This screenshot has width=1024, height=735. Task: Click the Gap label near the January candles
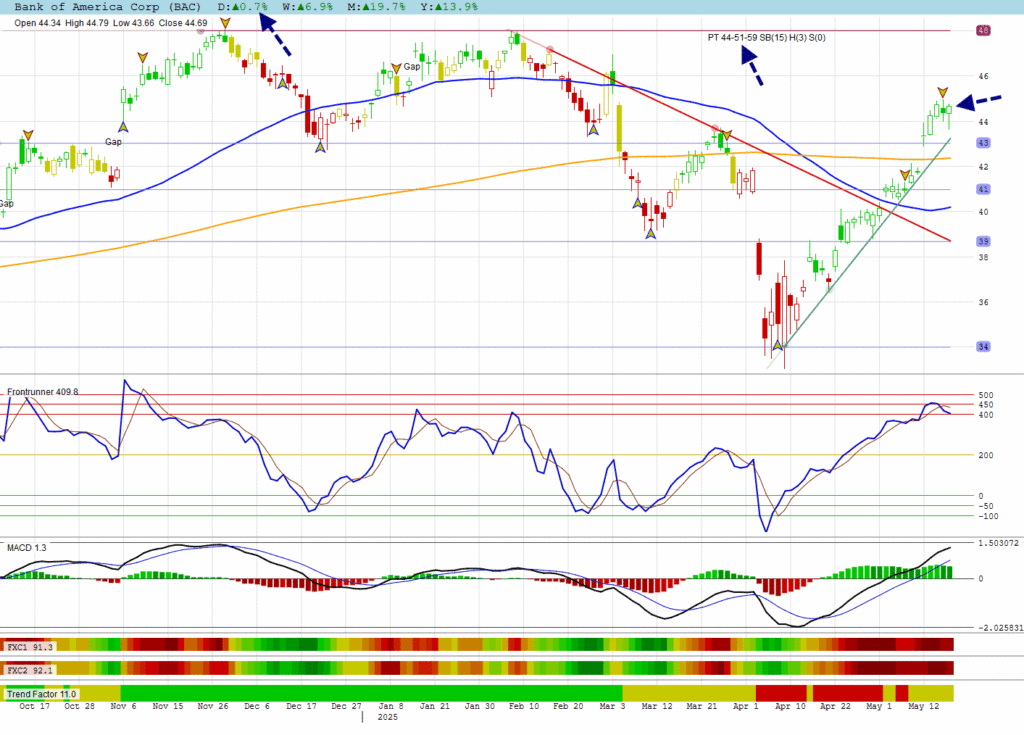click(411, 67)
